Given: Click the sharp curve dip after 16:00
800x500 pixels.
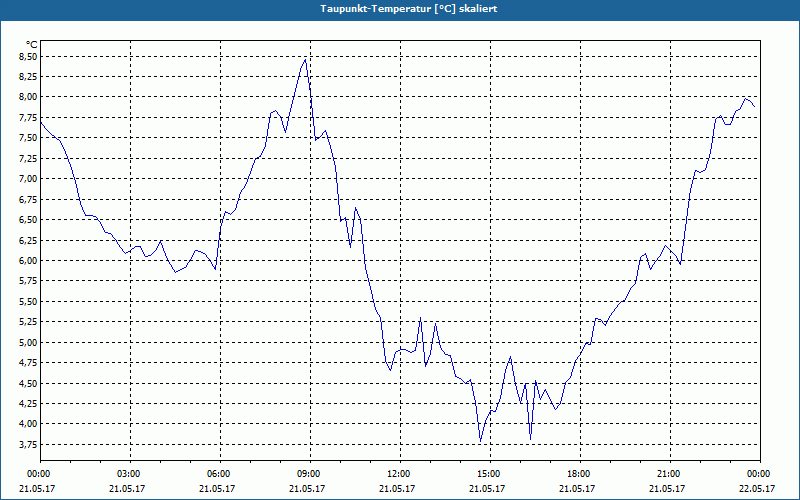Looking at the screenshot, I should (531, 439).
